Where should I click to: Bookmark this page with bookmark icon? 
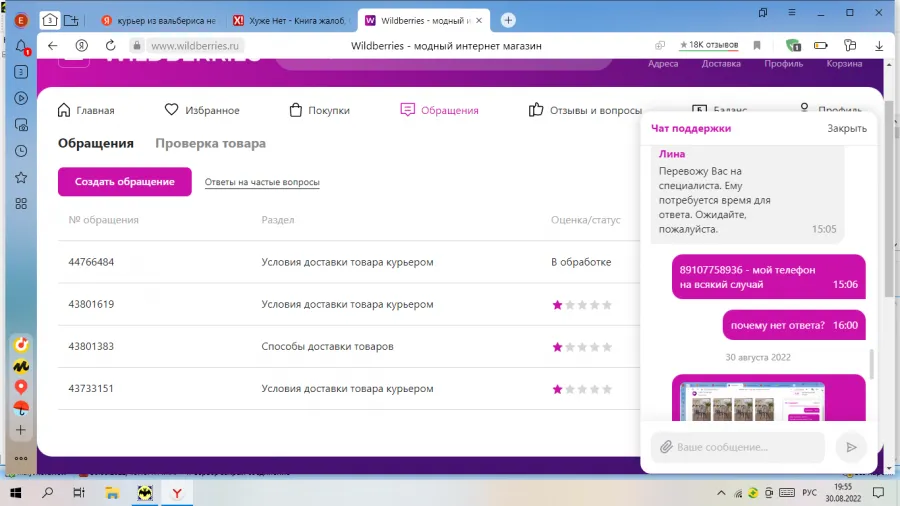pyautogui.click(x=757, y=45)
